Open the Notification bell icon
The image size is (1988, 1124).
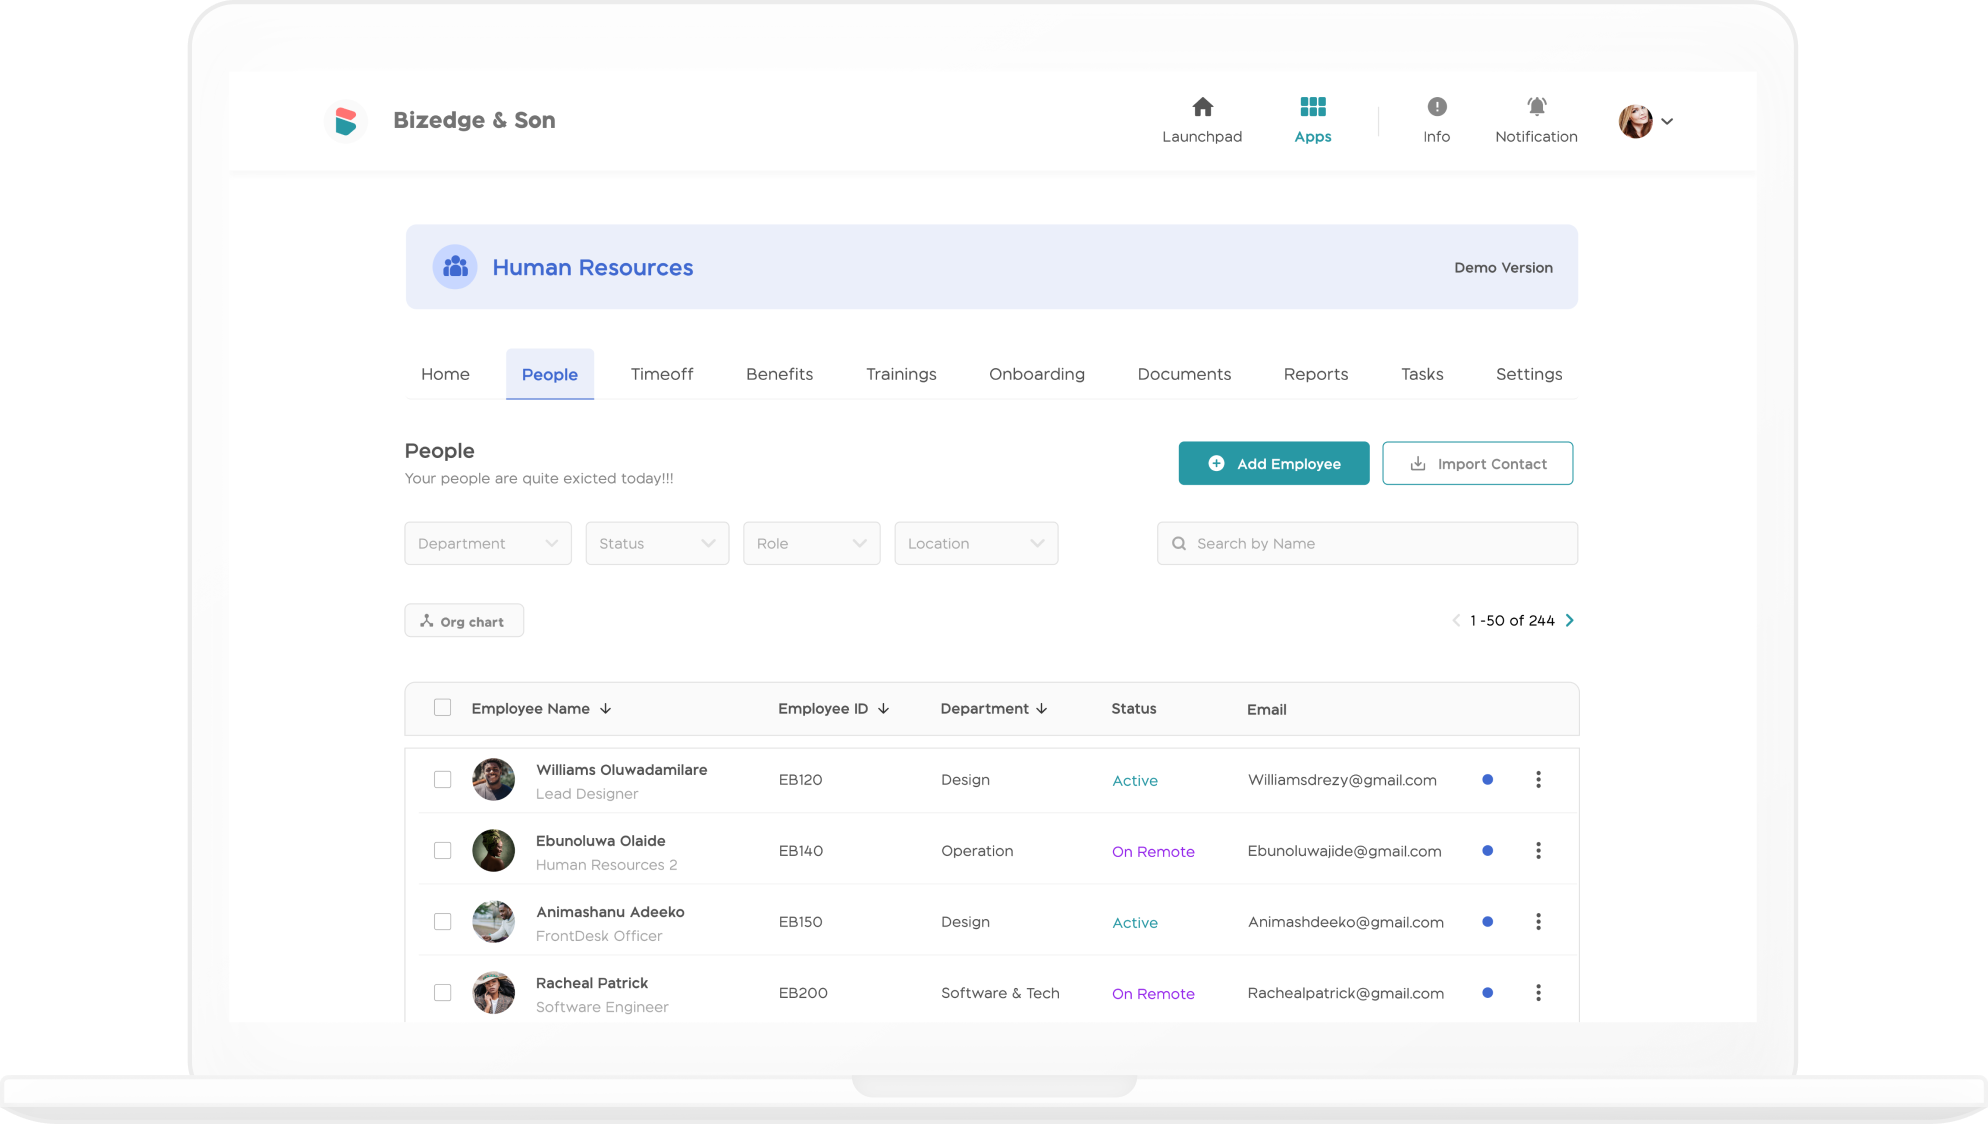(1536, 107)
